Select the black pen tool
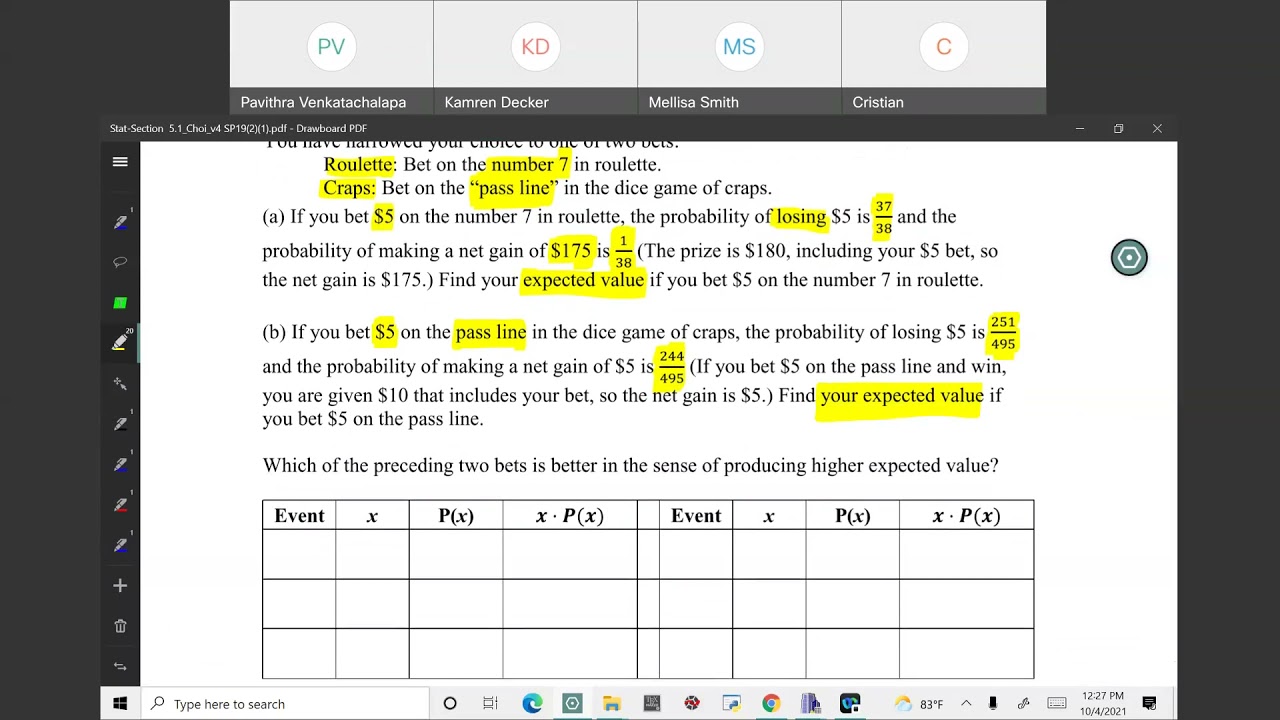This screenshot has width=1280, height=720. click(x=120, y=424)
